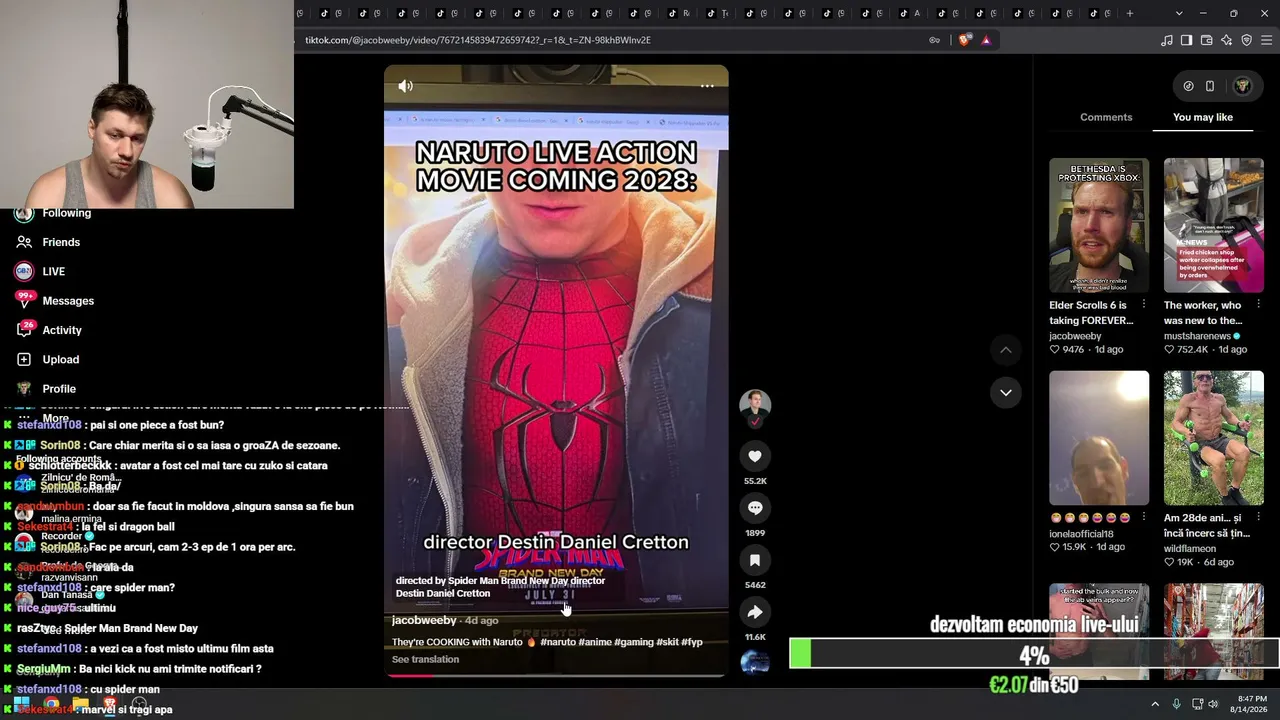Open jacobweeby's avatar beside the video
The image size is (1280, 720).
[755, 405]
